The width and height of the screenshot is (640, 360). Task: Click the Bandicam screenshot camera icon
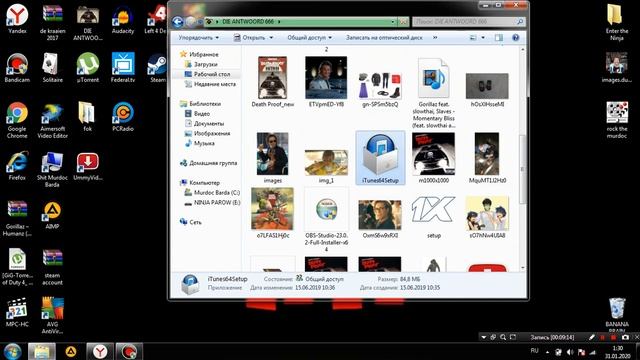625,337
